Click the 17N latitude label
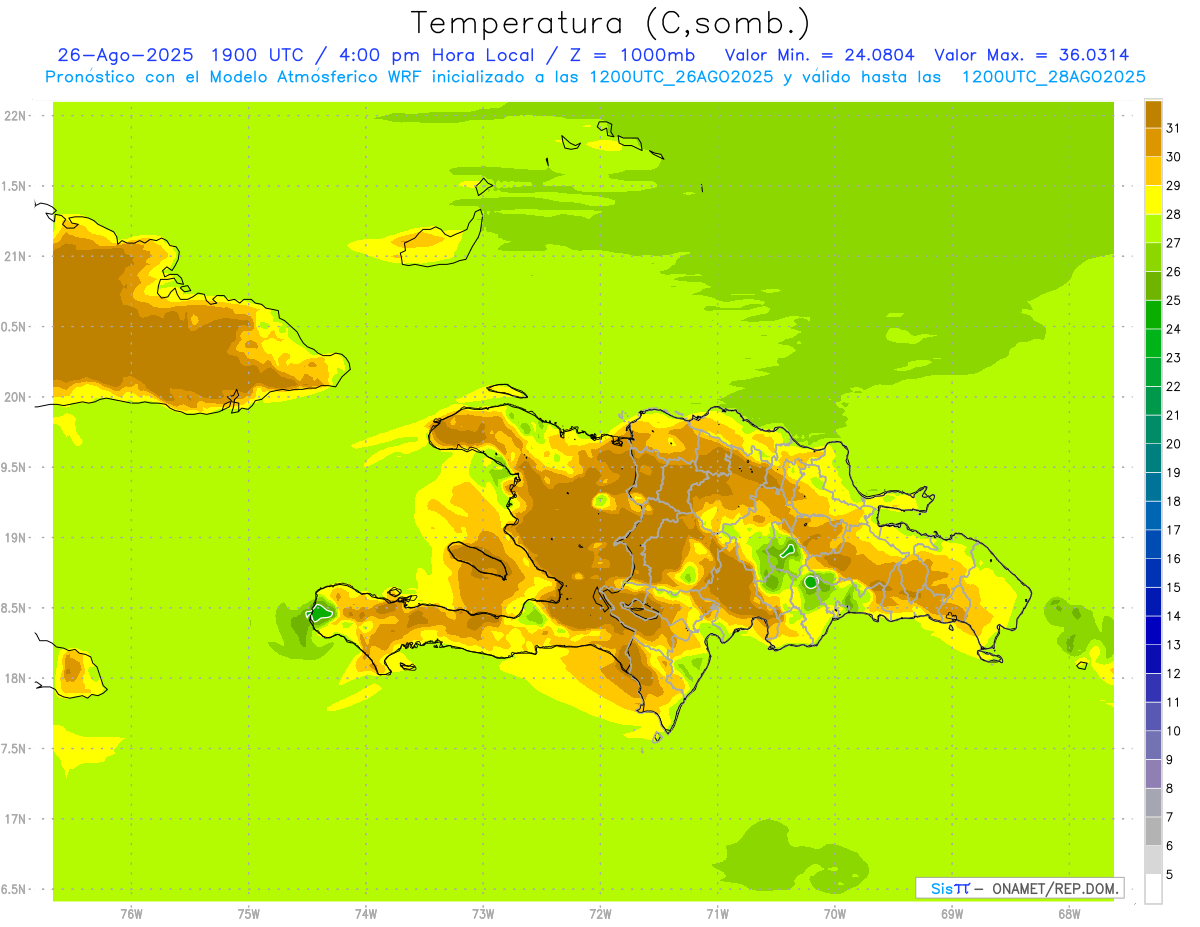Screen dimensions: 1200x927 16,819
